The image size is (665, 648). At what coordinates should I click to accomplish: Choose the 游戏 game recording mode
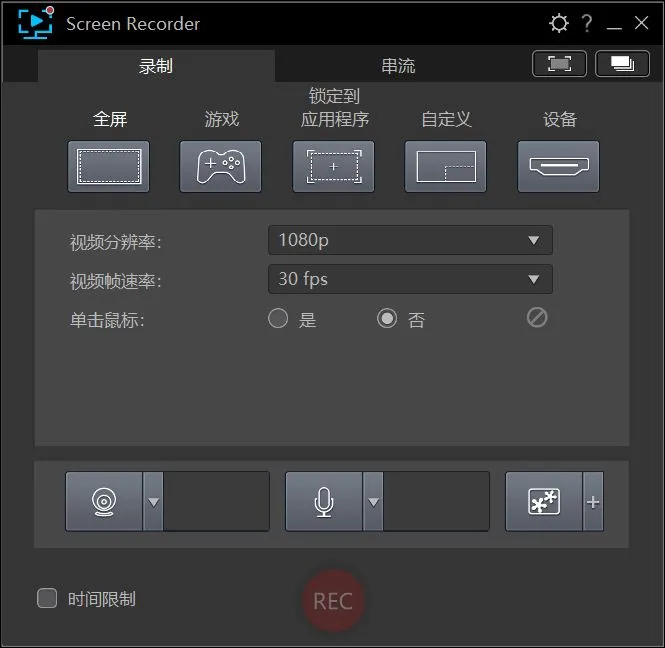pyautogui.click(x=221, y=167)
